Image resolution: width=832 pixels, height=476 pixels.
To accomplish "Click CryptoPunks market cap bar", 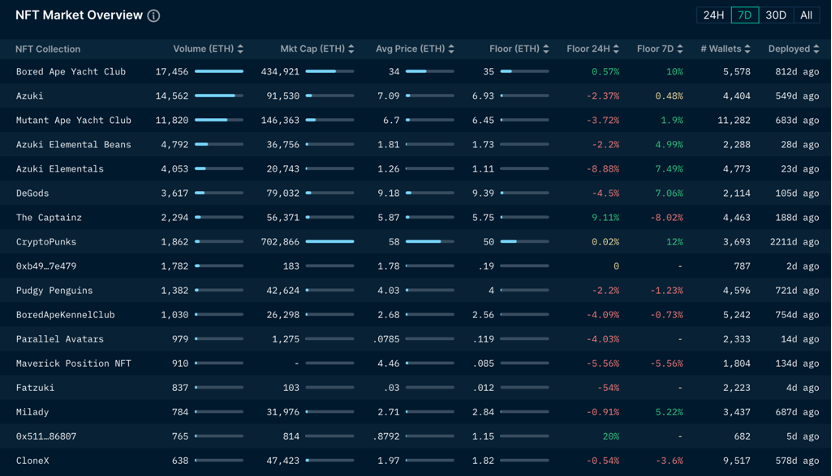I will pyautogui.click(x=330, y=241).
